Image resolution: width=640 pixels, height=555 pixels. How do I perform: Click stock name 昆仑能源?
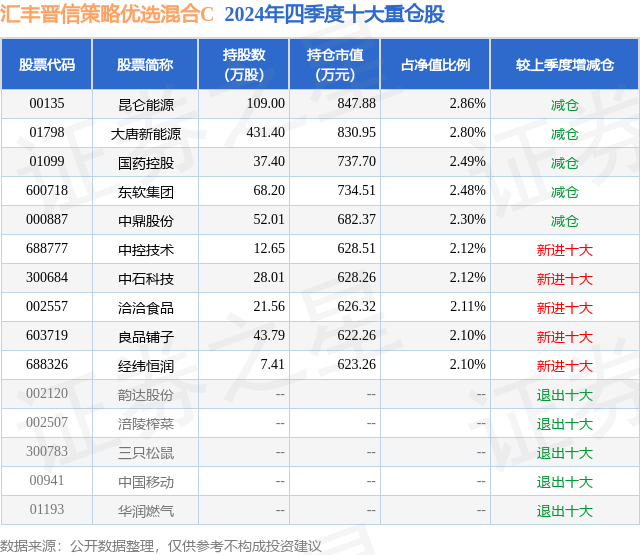[x=146, y=105]
